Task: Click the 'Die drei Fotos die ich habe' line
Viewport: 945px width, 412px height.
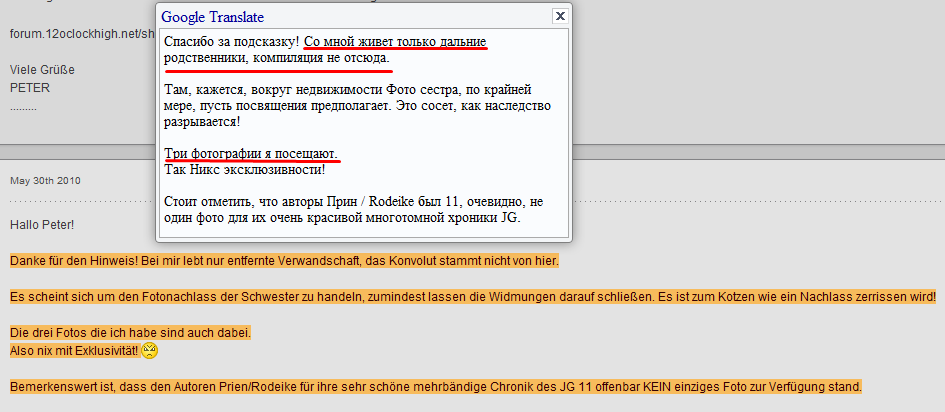Action: coord(130,332)
